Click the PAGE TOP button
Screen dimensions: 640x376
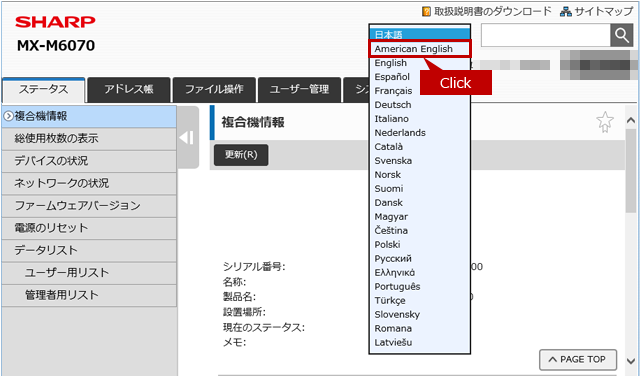pyautogui.click(x=578, y=360)
